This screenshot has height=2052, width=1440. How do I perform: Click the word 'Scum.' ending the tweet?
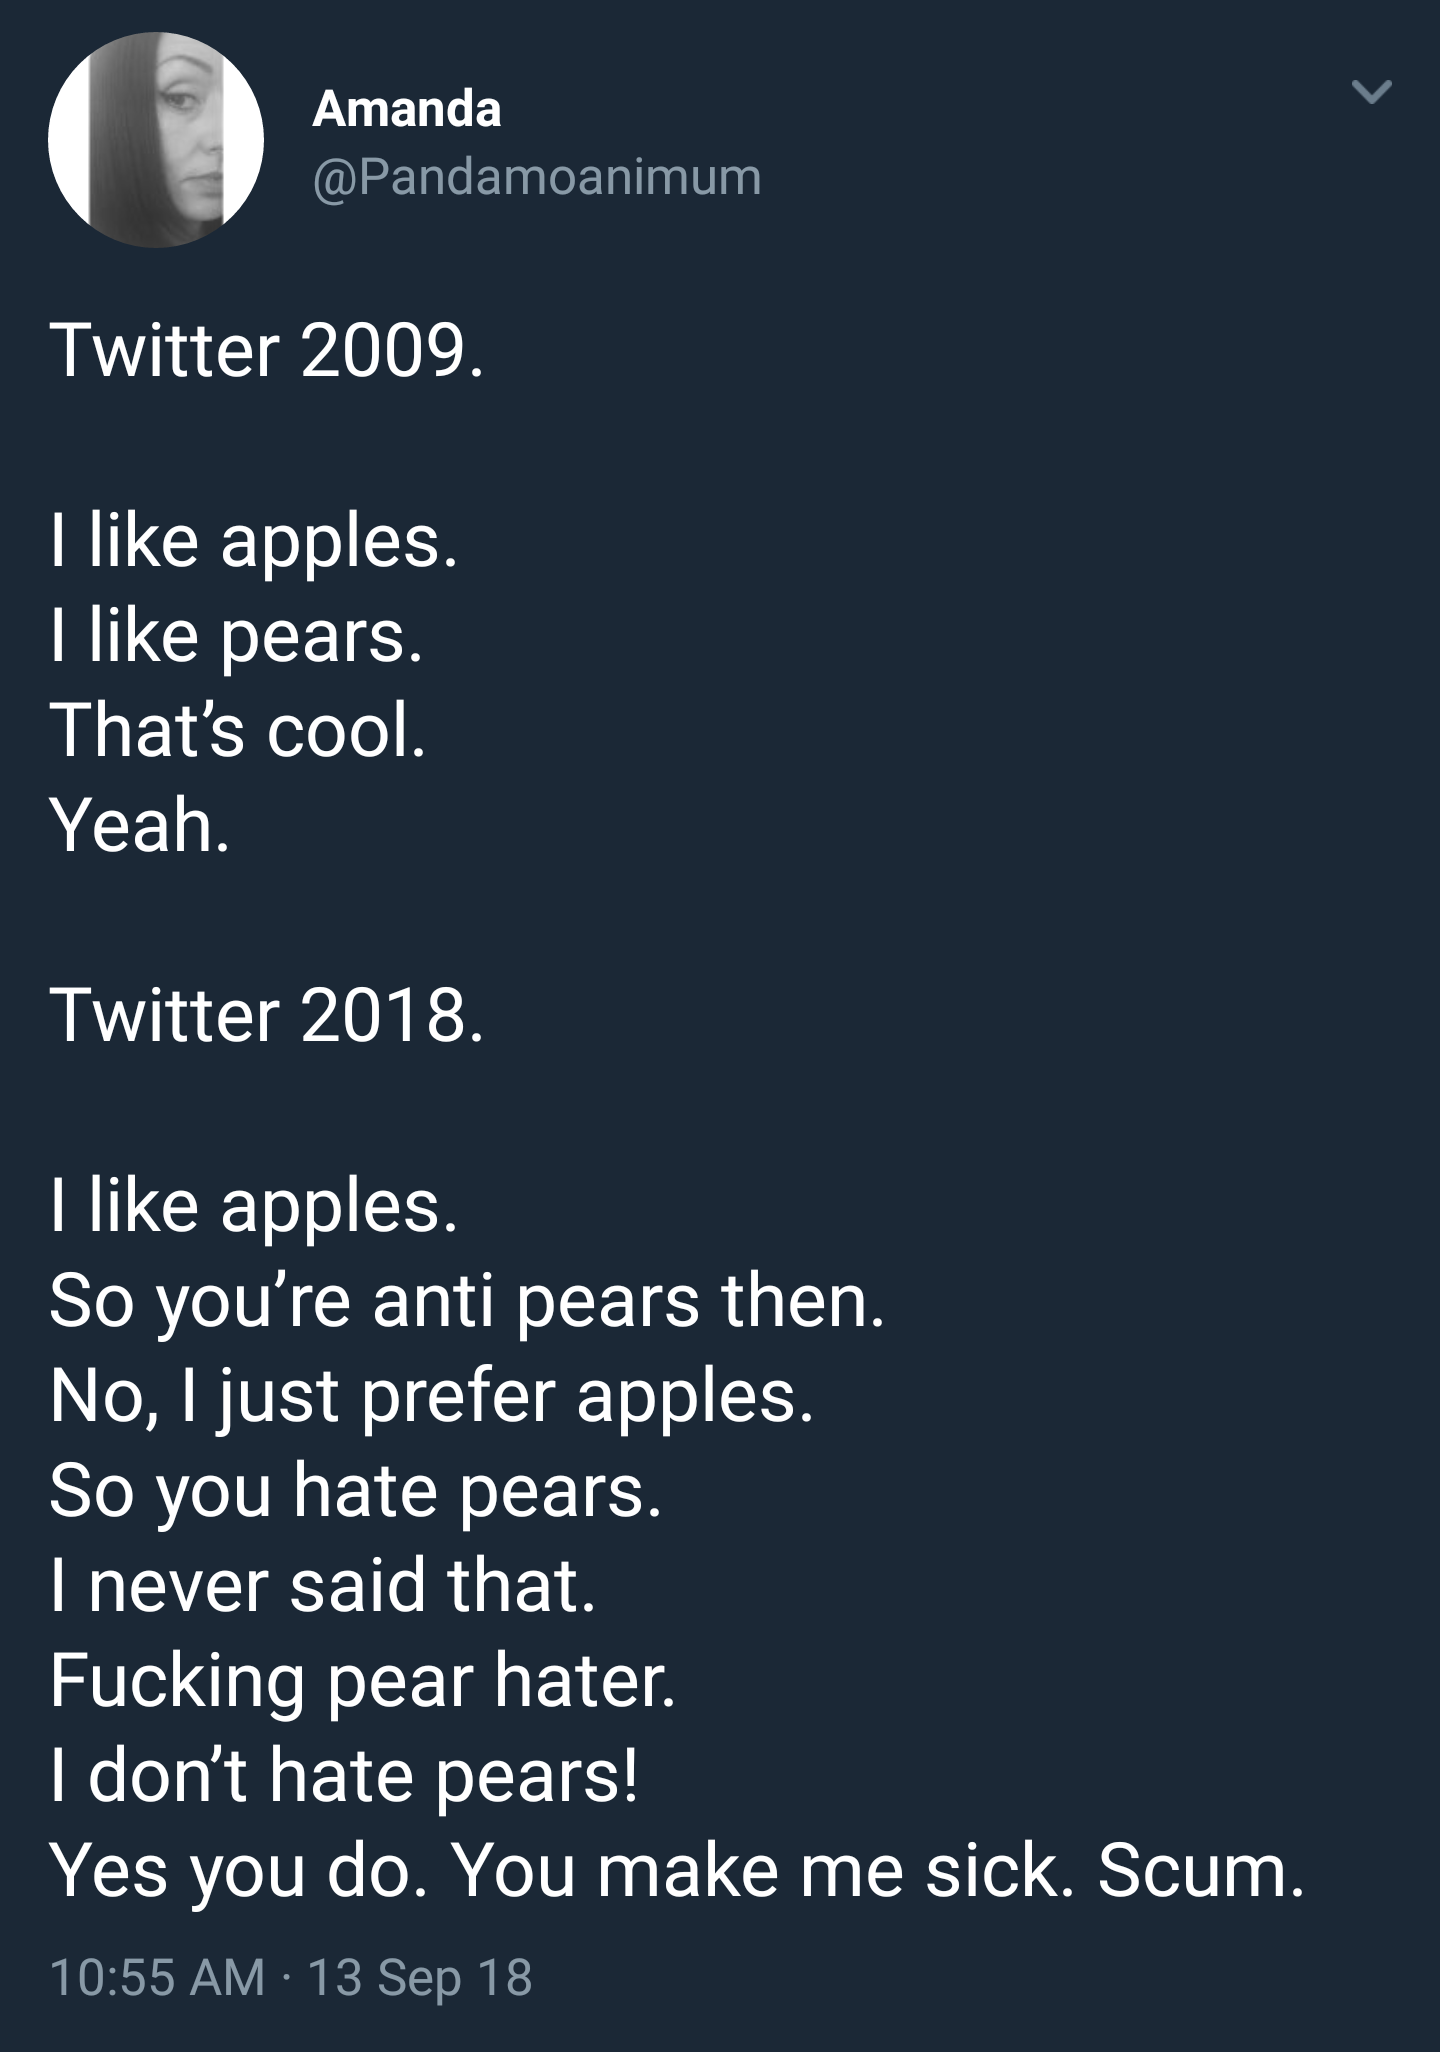point(1201,1869)
